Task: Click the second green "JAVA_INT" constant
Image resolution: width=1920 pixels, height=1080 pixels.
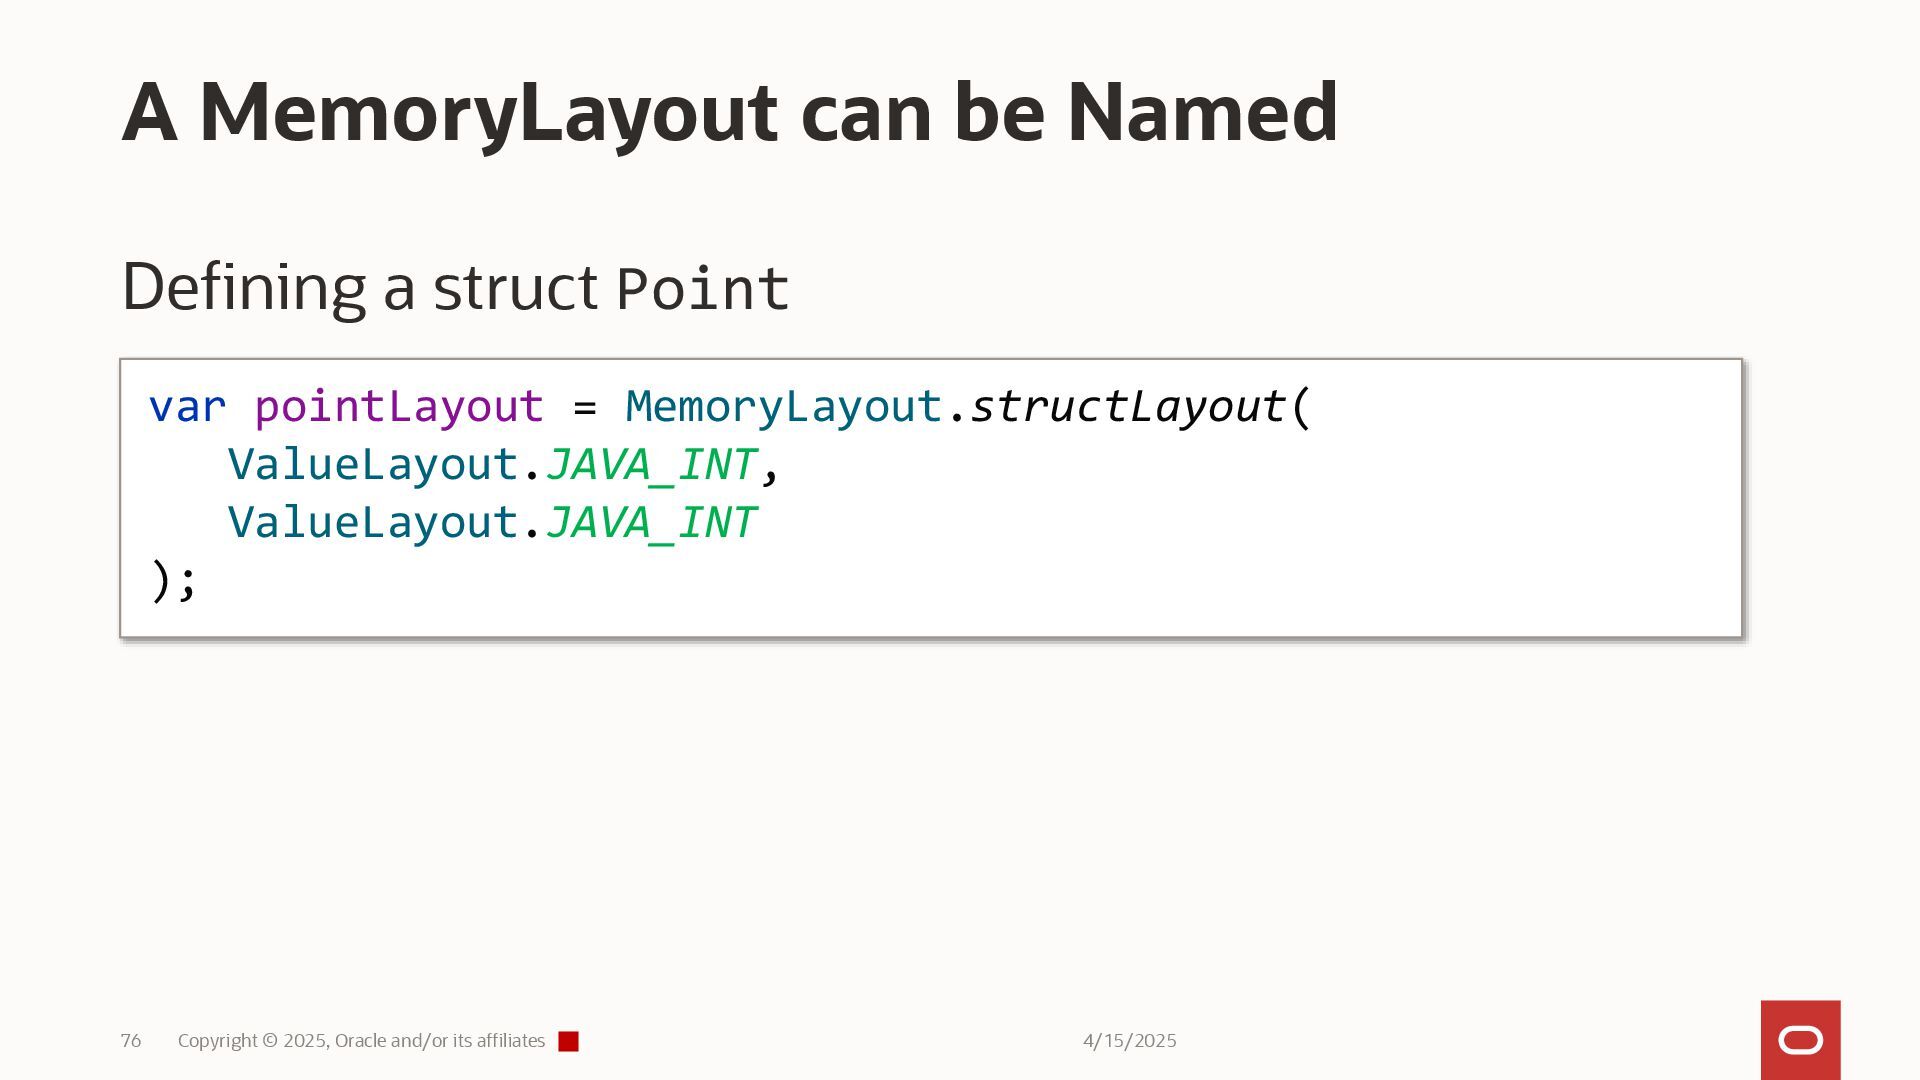Action: [650, 523]
